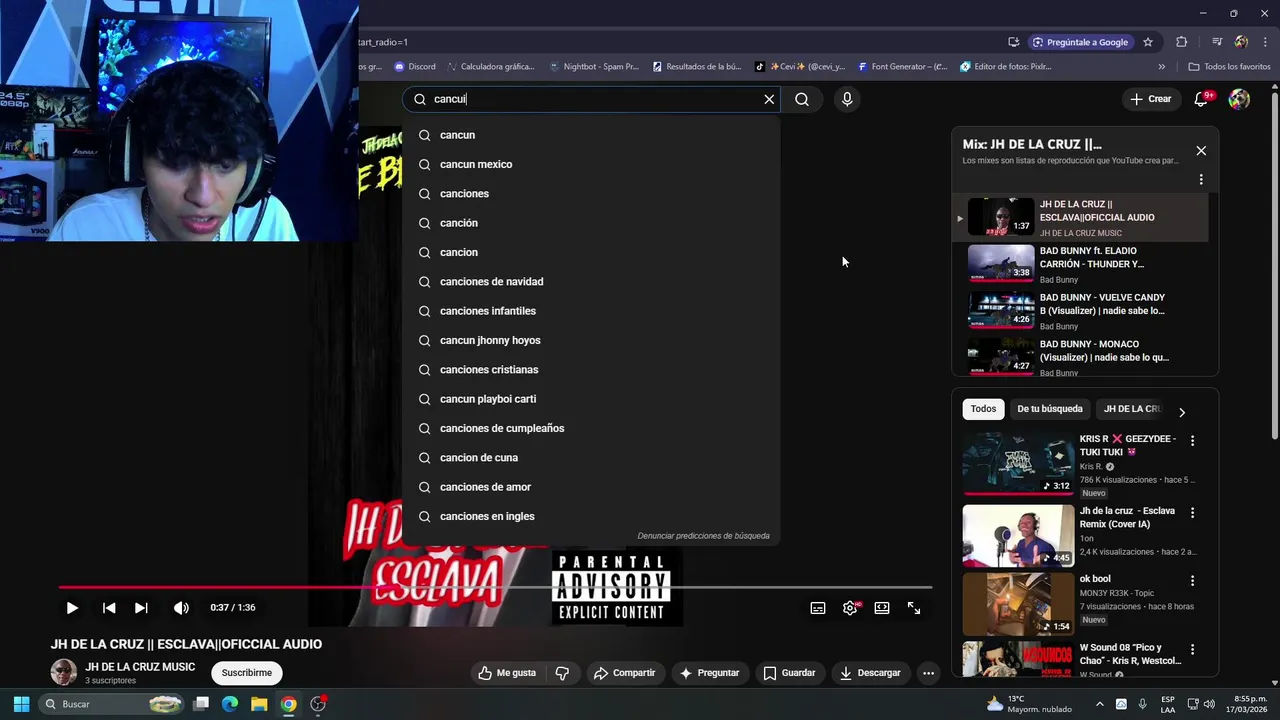Skip to the next video
The image size is (1280, 720).
tap(141, 608)
